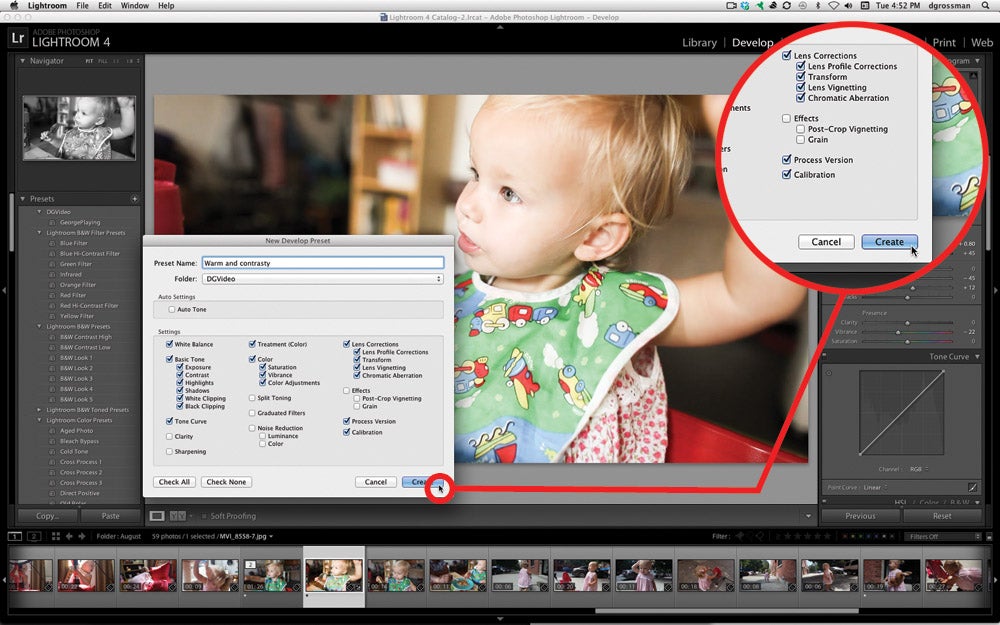Switch to the Print module
This screenshot has height=625, width=1000.
[944, 43]
